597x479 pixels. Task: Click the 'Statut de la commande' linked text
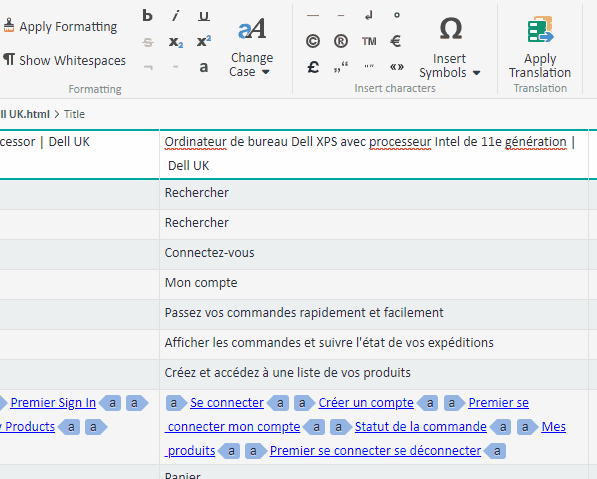(421, 427)
